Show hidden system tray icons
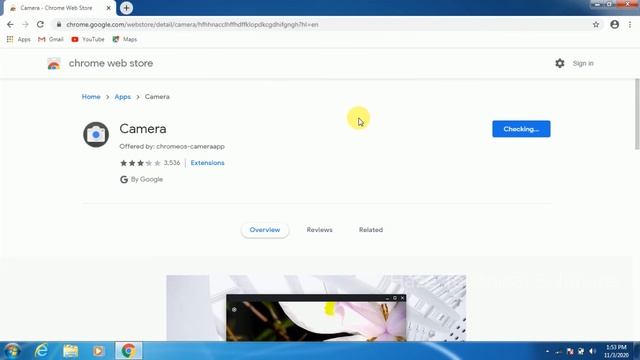Image resolution: width=640 pixels, height=360 pixels. (x=547, y=351)
